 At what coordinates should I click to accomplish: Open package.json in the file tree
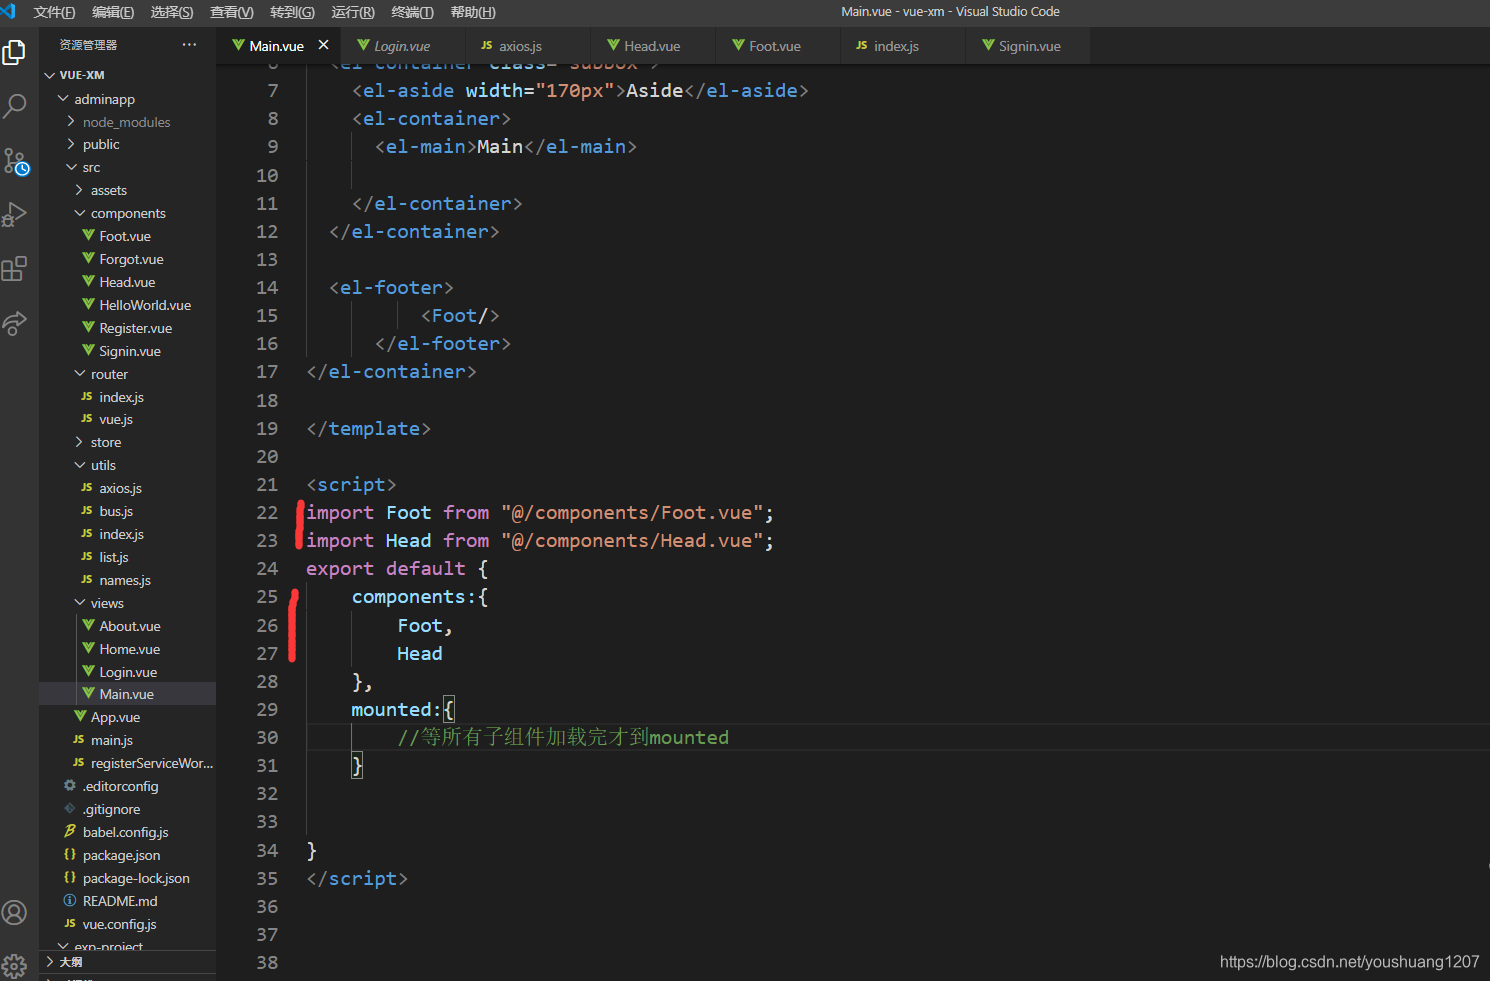[127, 855]
